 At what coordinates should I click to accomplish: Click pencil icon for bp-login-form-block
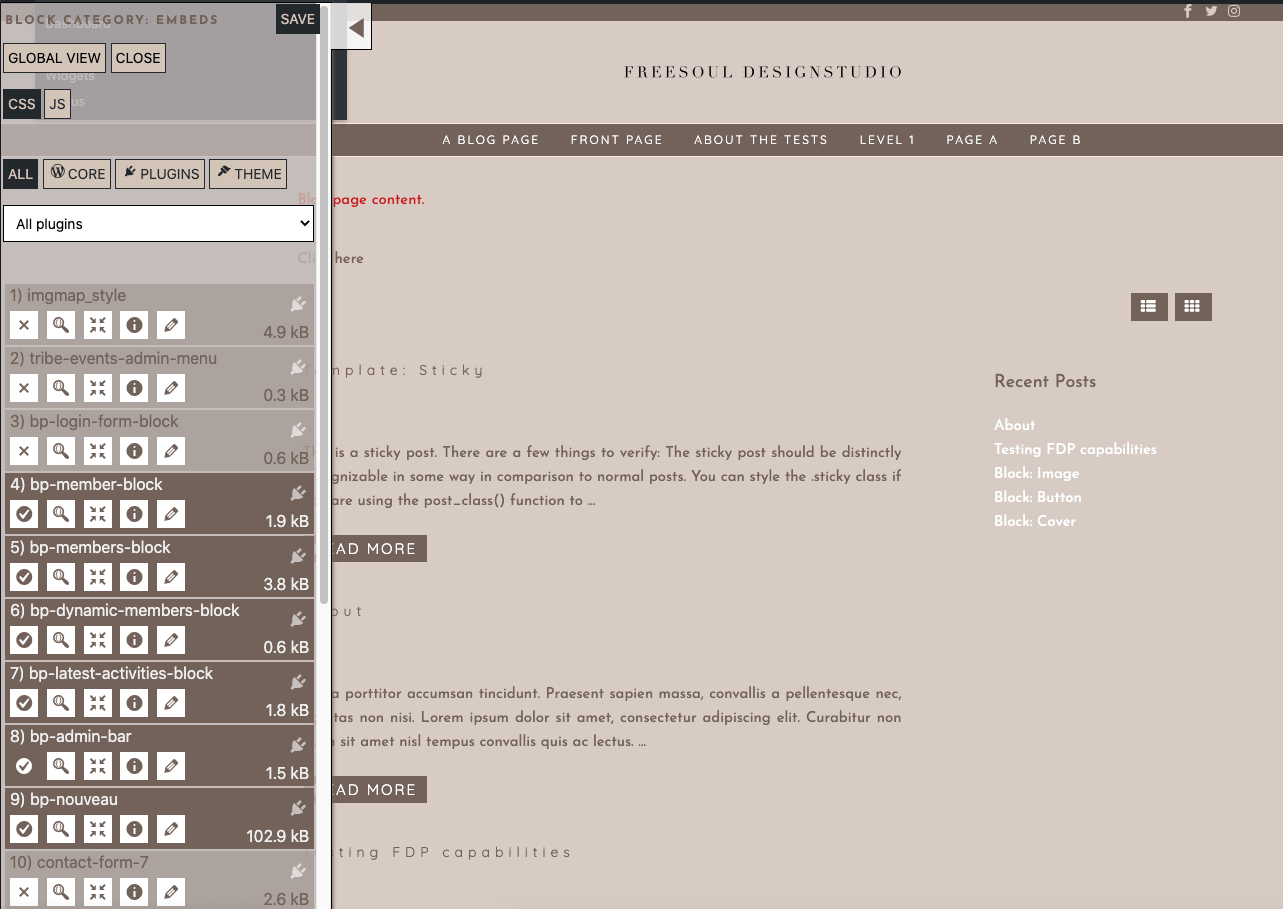pyautogui.click(x=171, y=451)
